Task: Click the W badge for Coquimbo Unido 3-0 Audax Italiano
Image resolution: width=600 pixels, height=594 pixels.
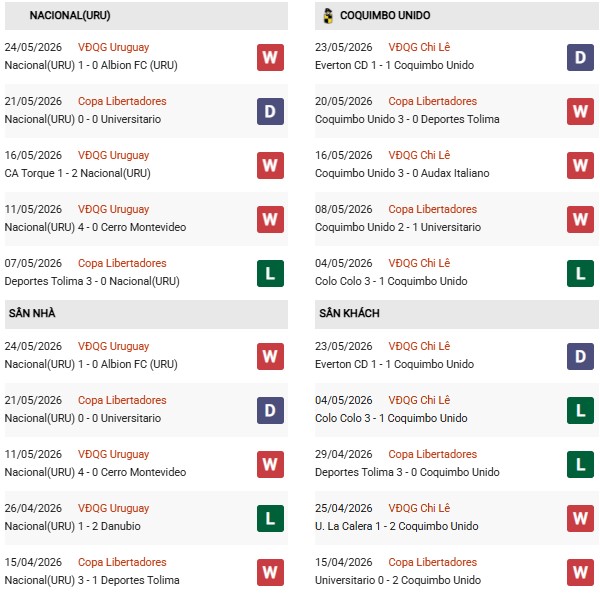Action: pyautogui.click(x=580, y=165)
